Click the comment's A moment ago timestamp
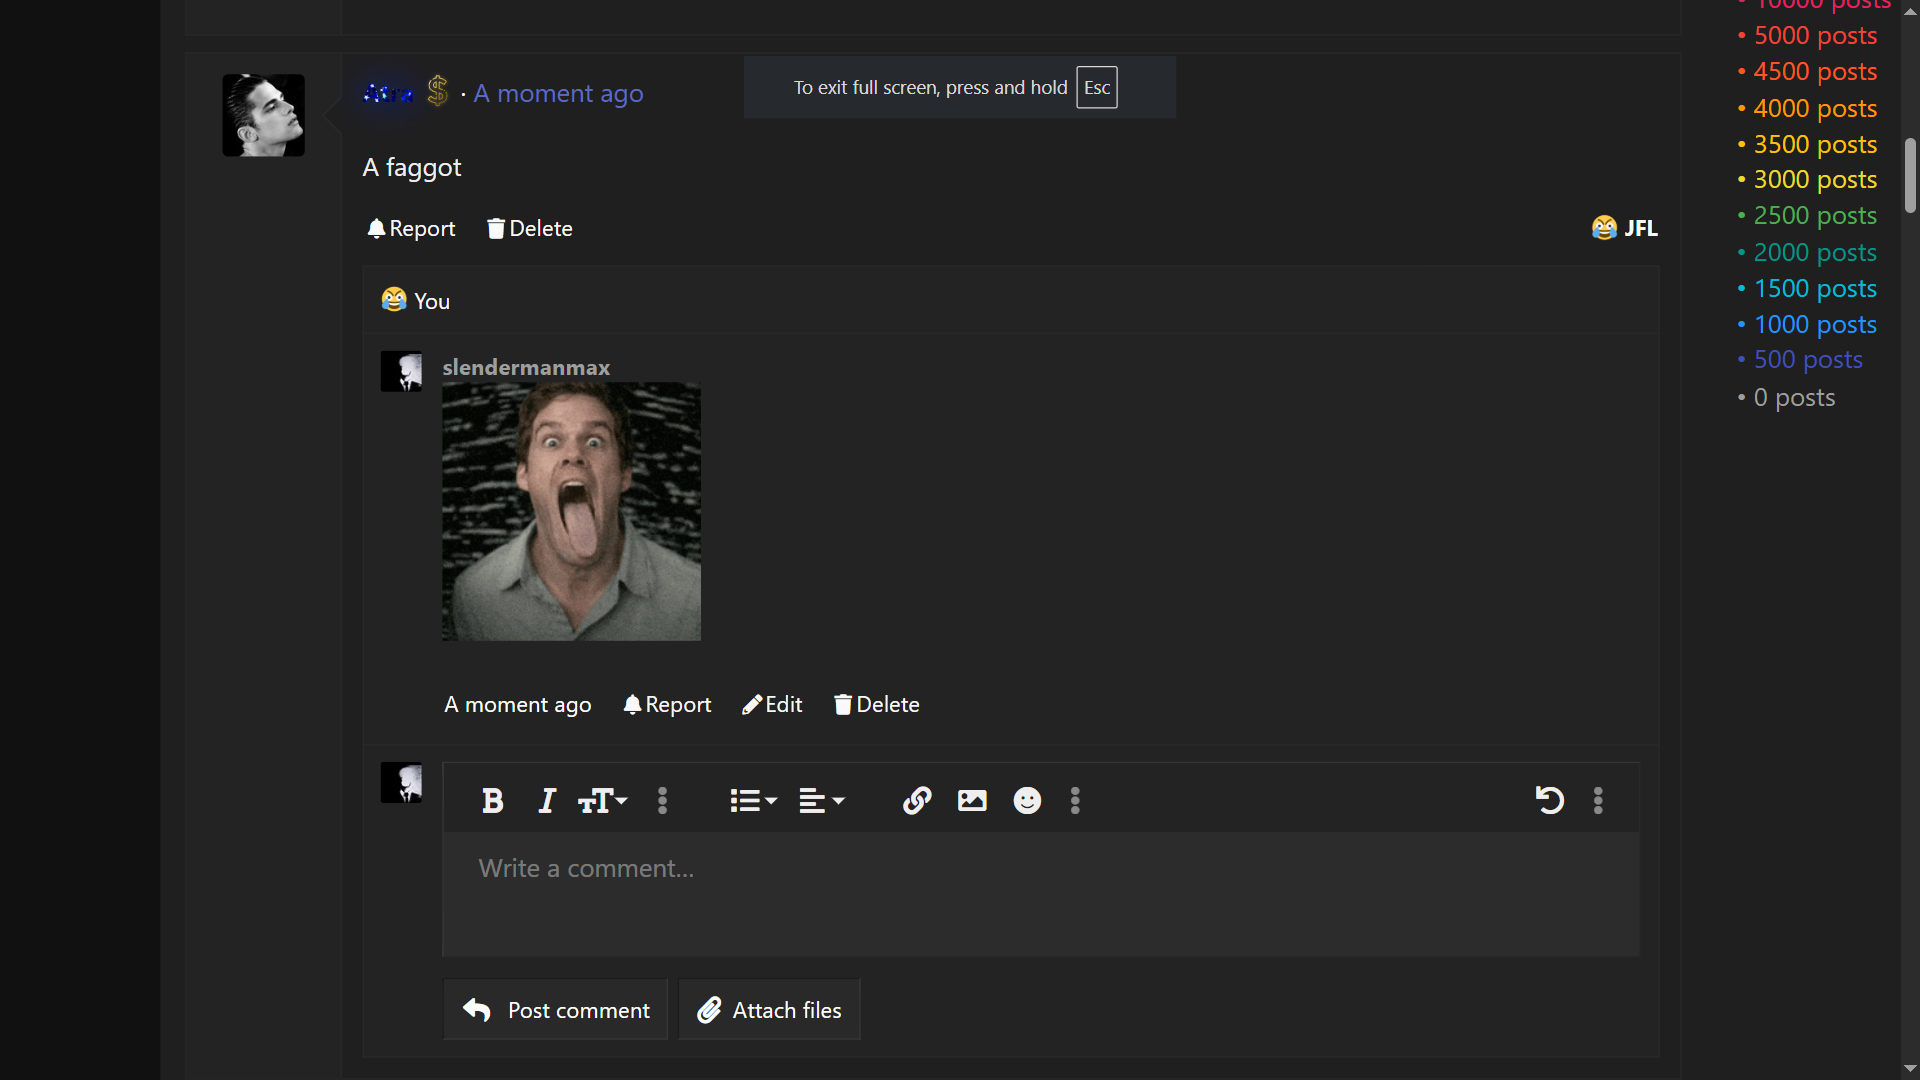The image size is (1920, 1080). coord(518,705)
